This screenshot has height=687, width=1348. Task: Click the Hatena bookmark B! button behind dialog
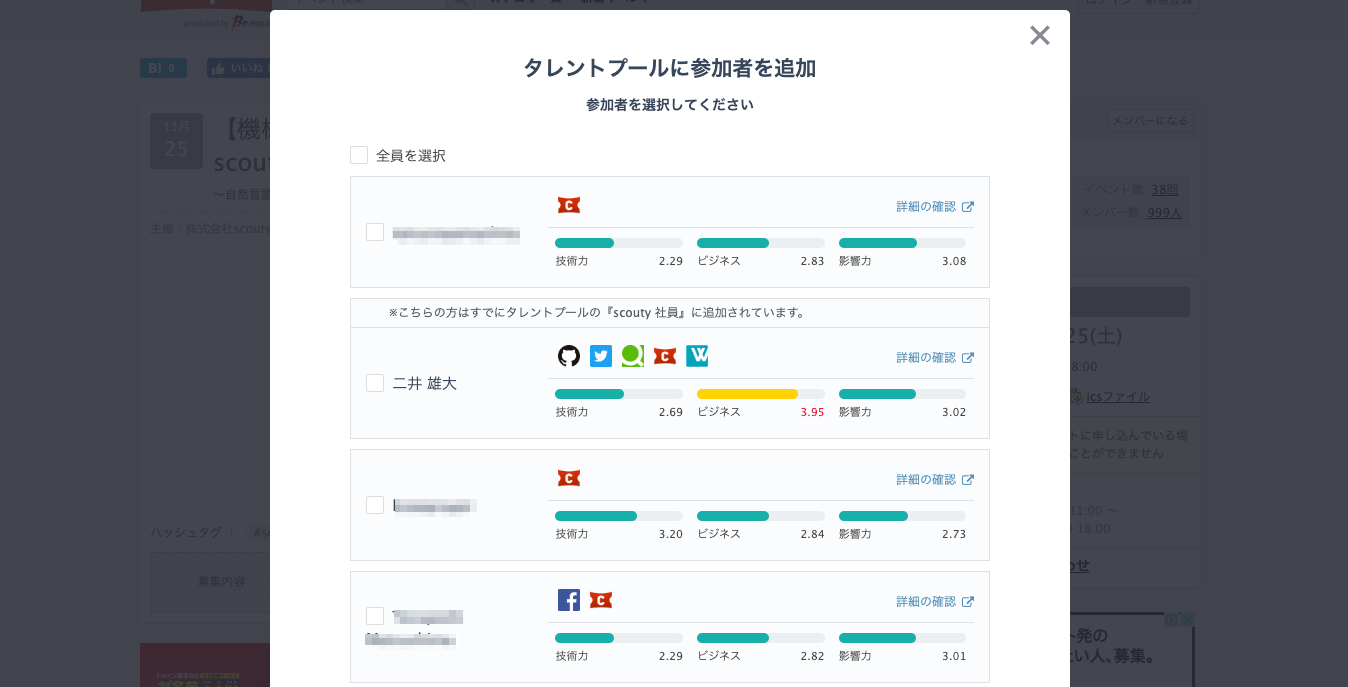[163, 68]
